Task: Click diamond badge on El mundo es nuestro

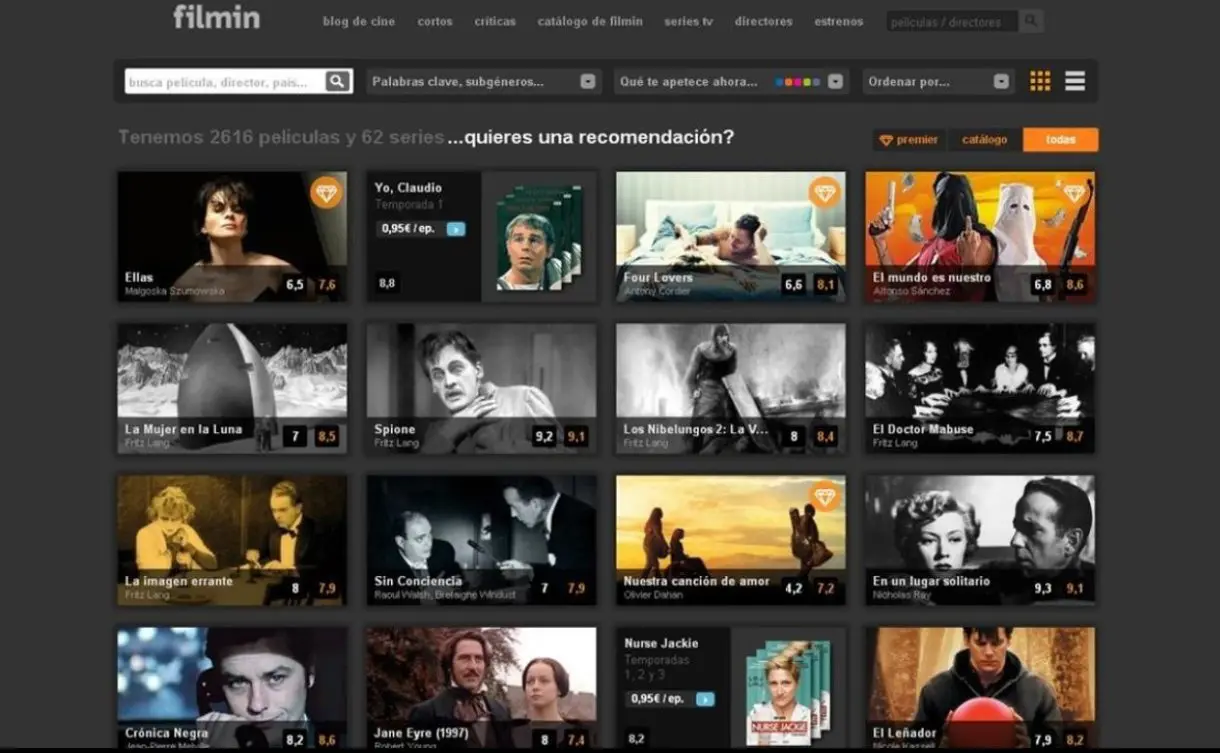Action: click(x=1074, y=192)
